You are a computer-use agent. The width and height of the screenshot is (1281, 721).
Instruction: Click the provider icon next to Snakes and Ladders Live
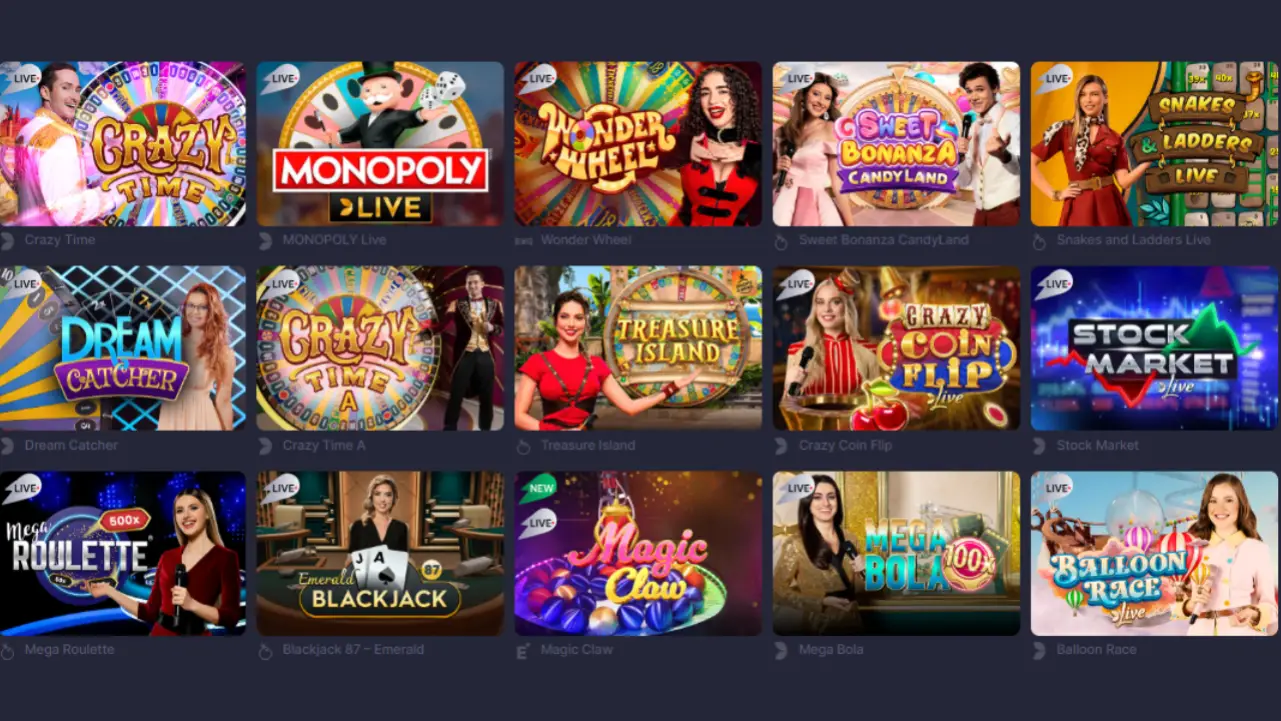point(1039,241)
